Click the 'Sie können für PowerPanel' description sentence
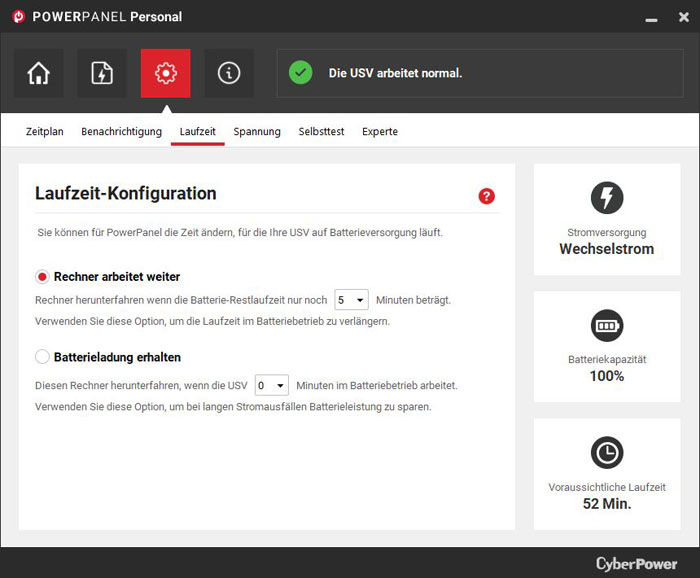 240,232
